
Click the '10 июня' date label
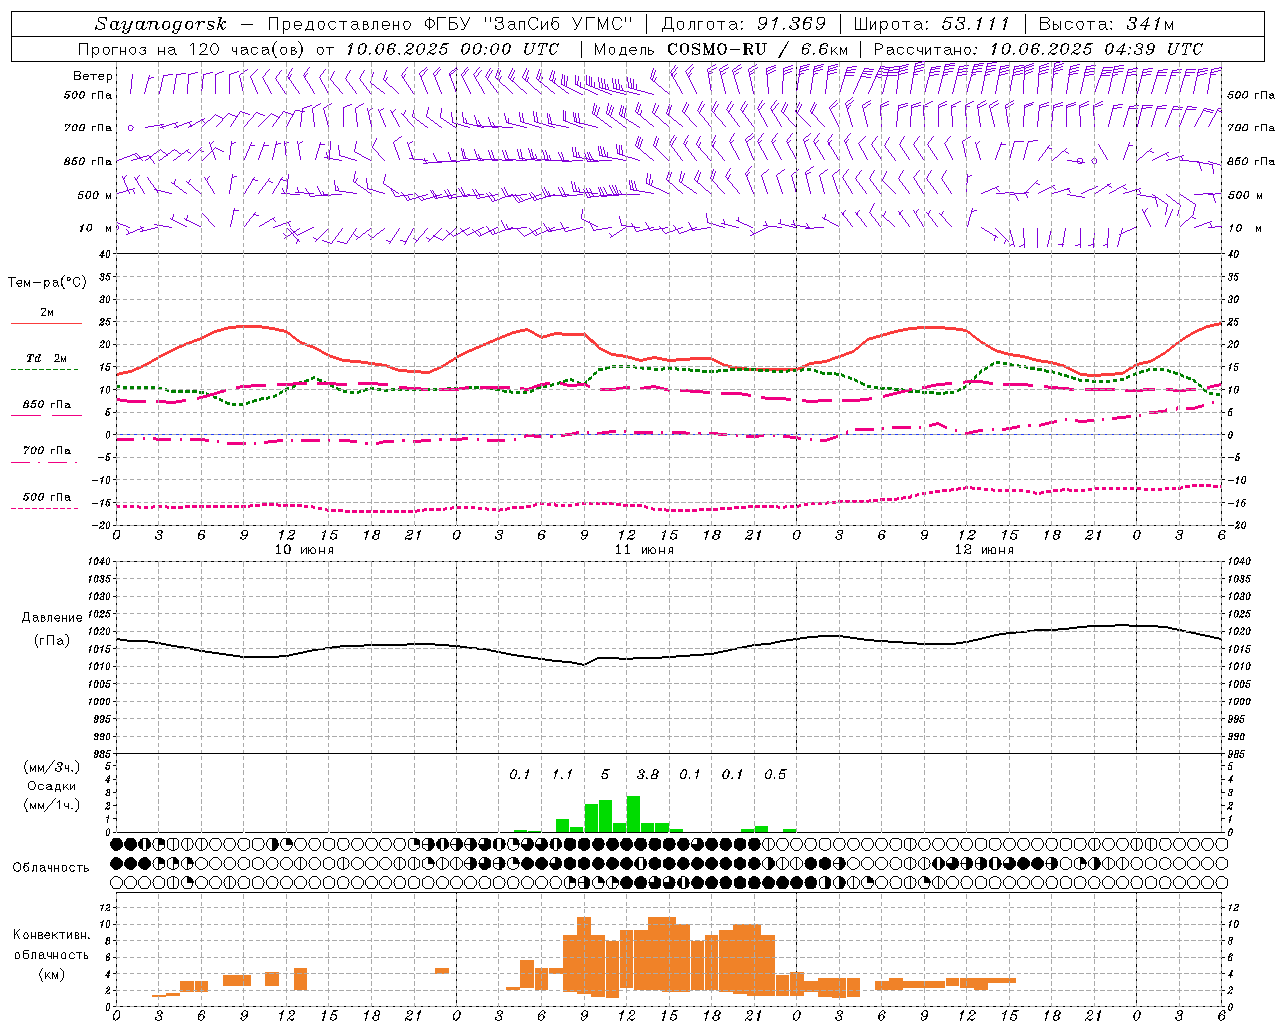pyautogui.click(x=304, y=550)
